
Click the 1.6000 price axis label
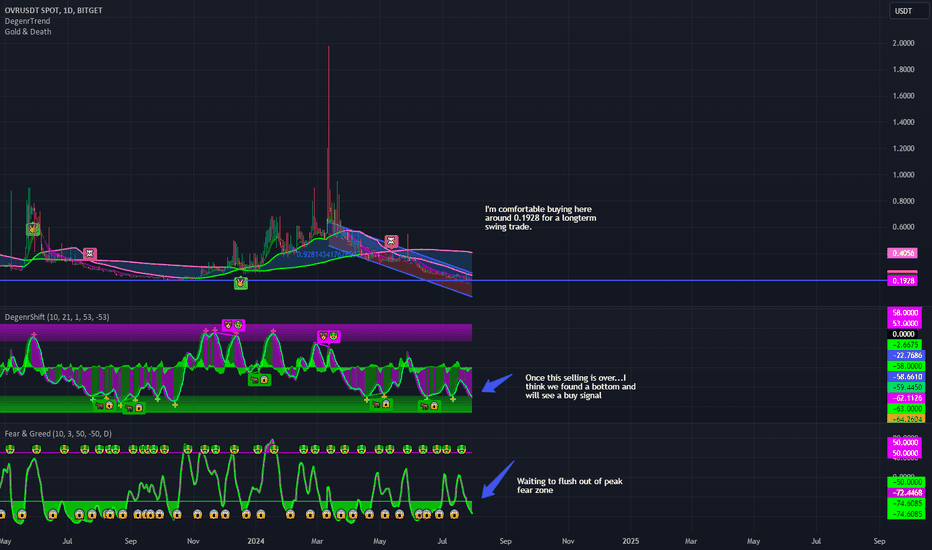903,96
